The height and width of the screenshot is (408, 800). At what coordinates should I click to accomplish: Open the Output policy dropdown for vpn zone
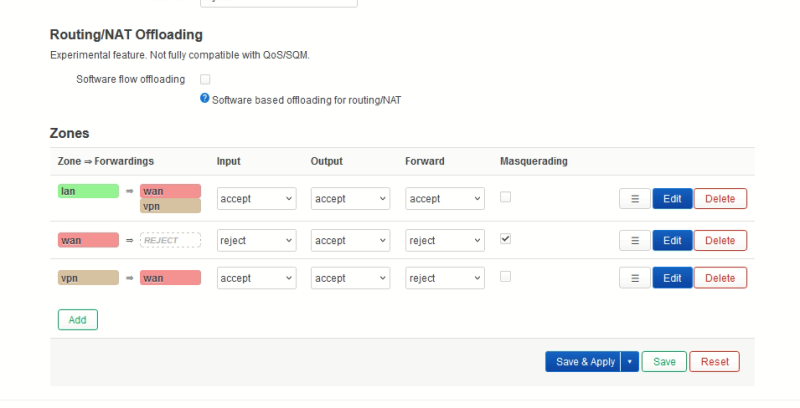click(351, 278)
